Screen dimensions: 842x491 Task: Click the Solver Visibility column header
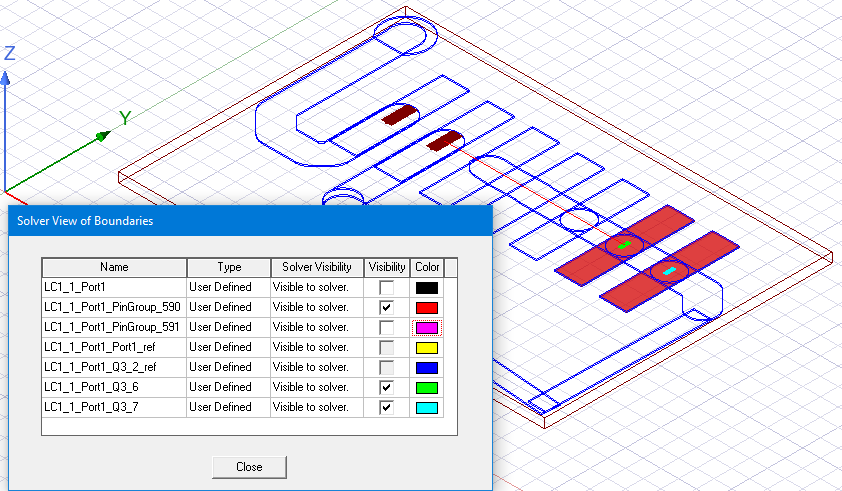click(317, 268)
